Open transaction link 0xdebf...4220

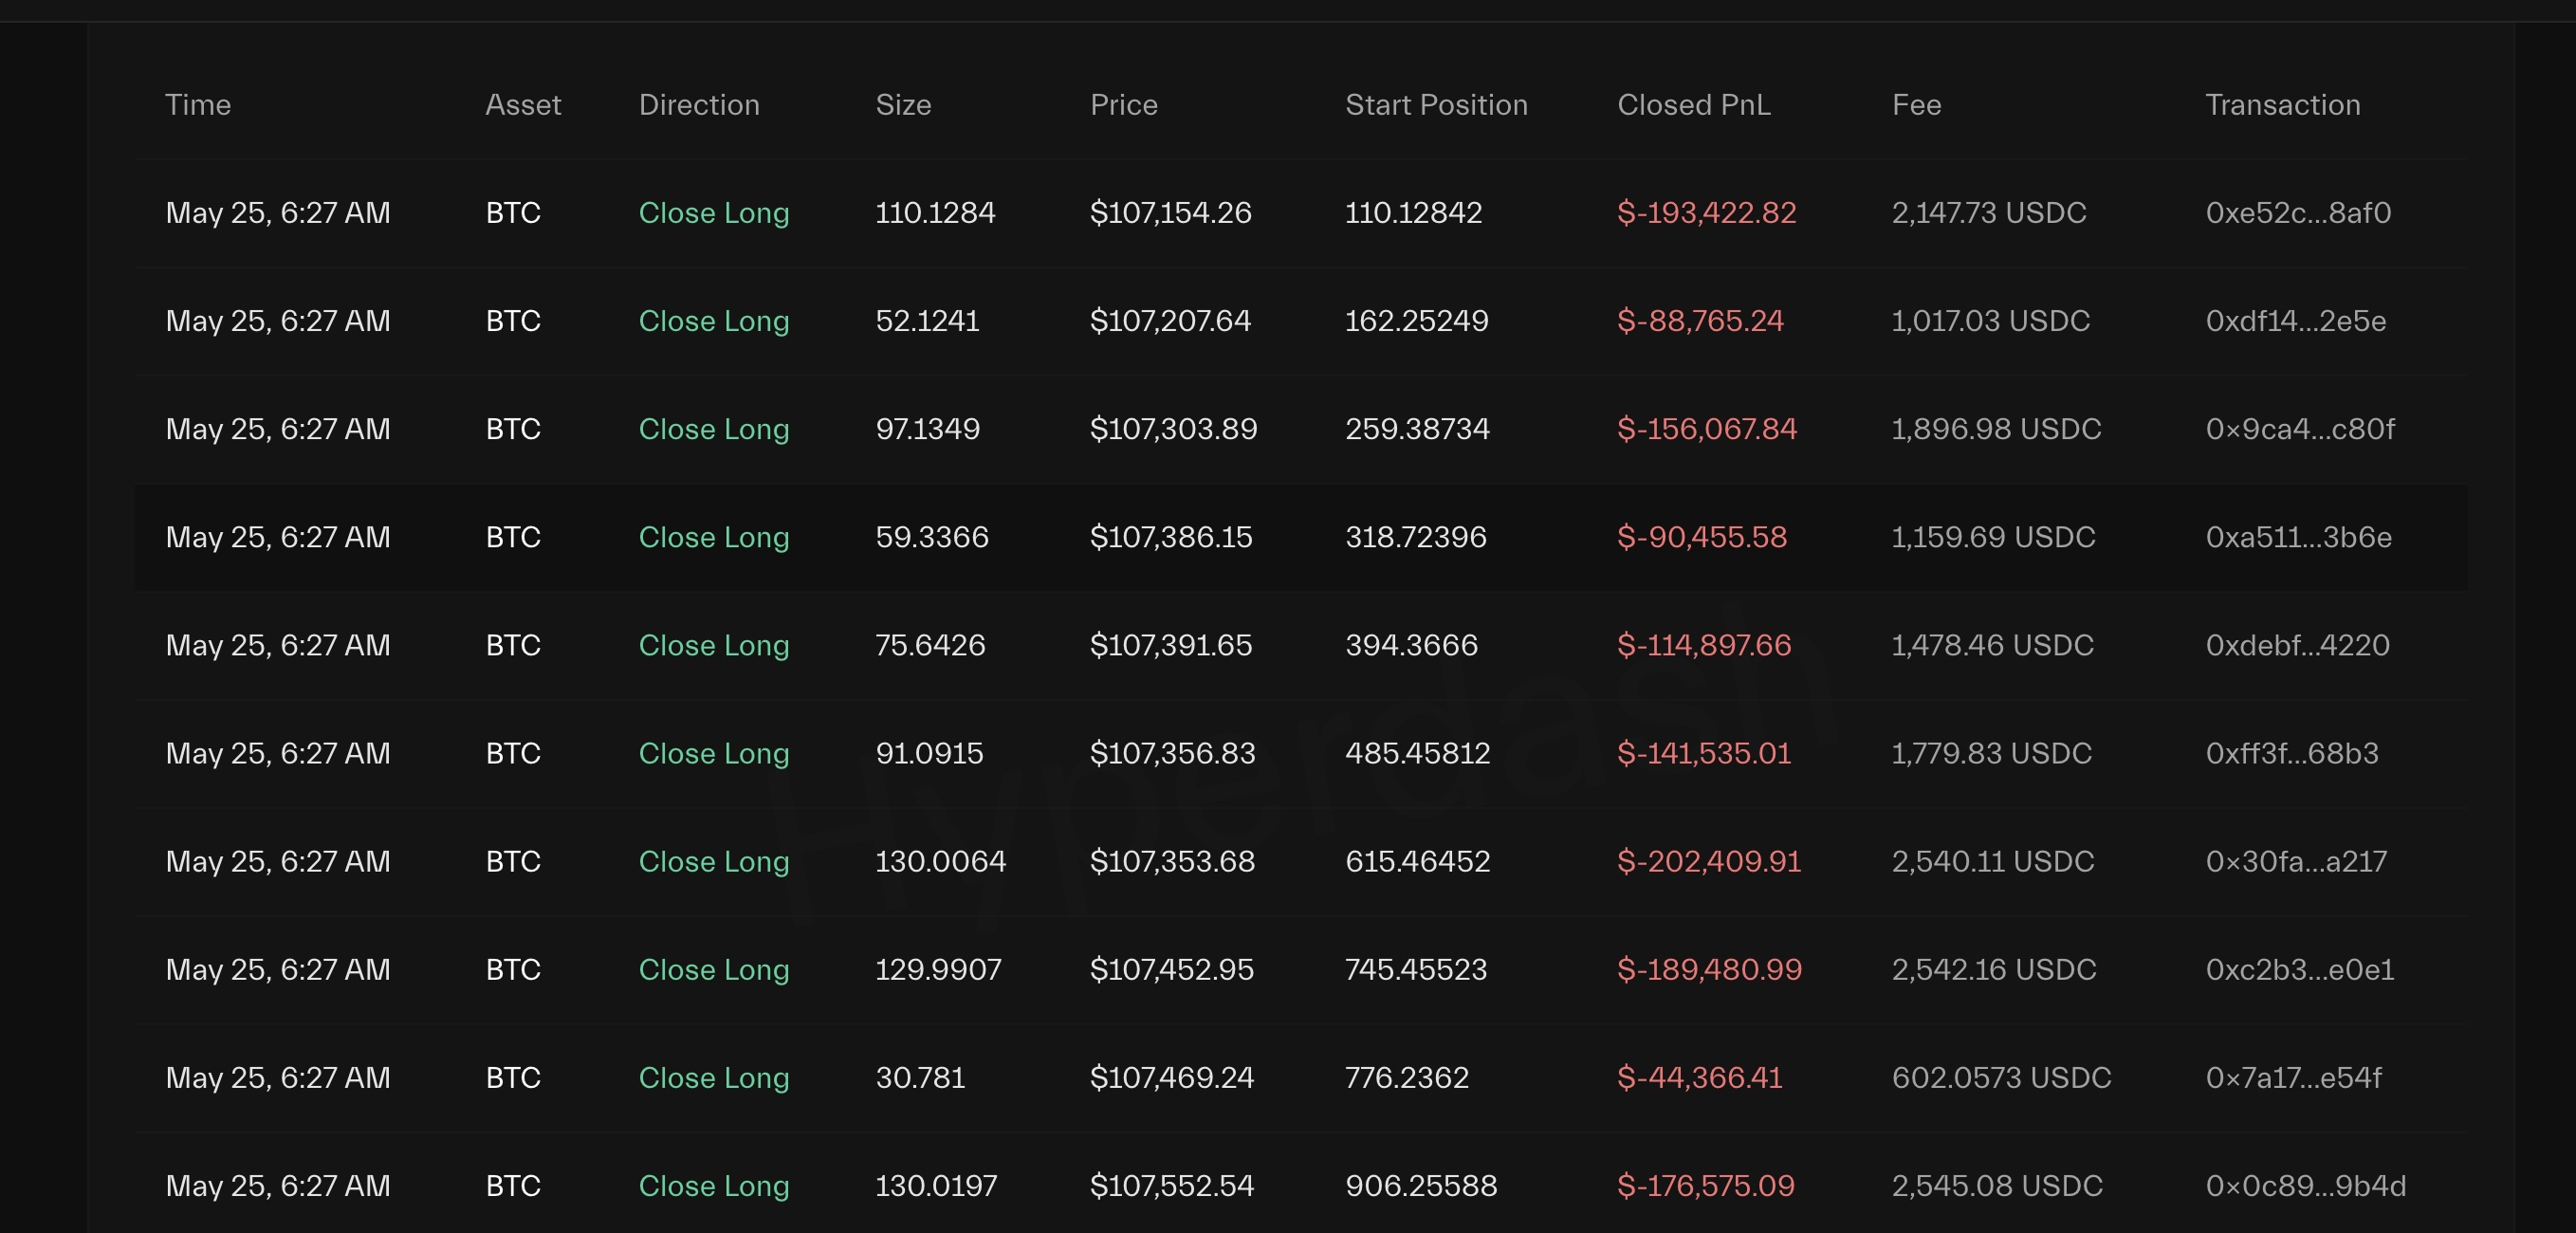[2297, 645]
